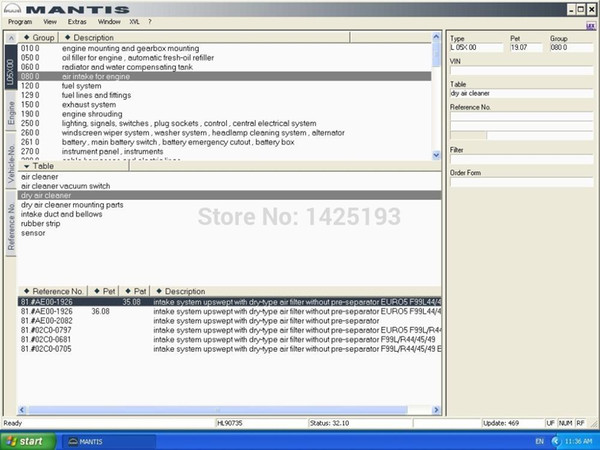Select group 129 0 fuel lines and fittings

225,95
